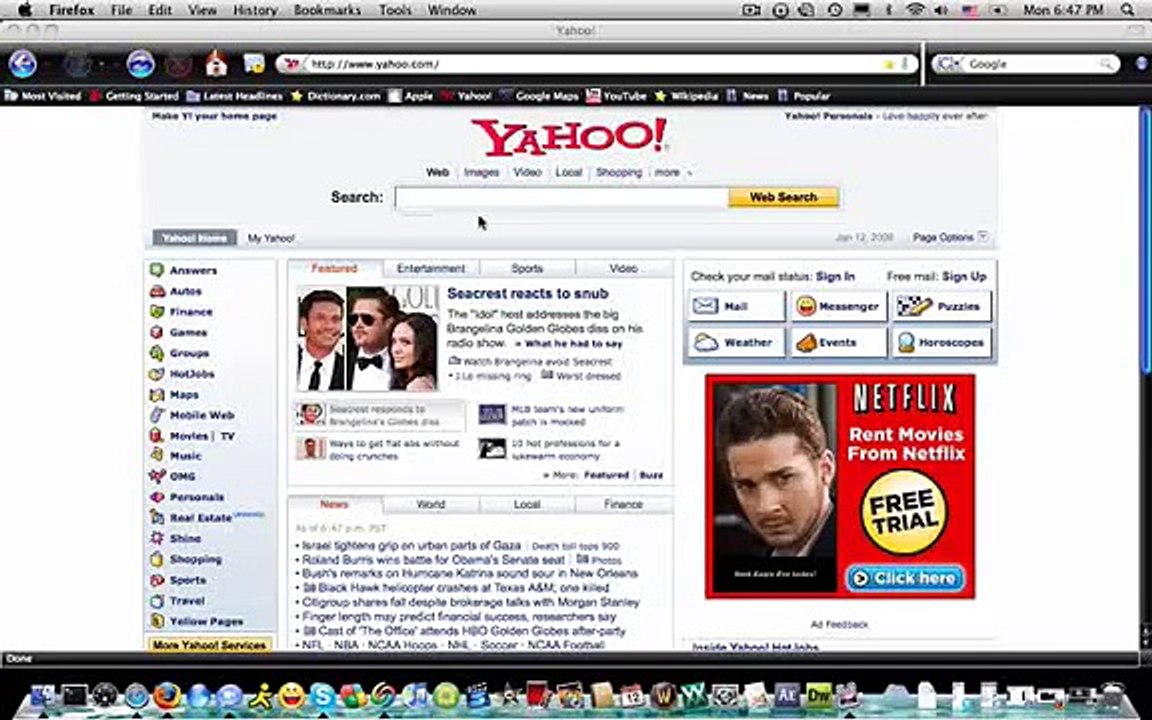Viewport: 1152px width, 720px height.
Task: Click the Wi-Fi status icon
Action: click(915, 10)
